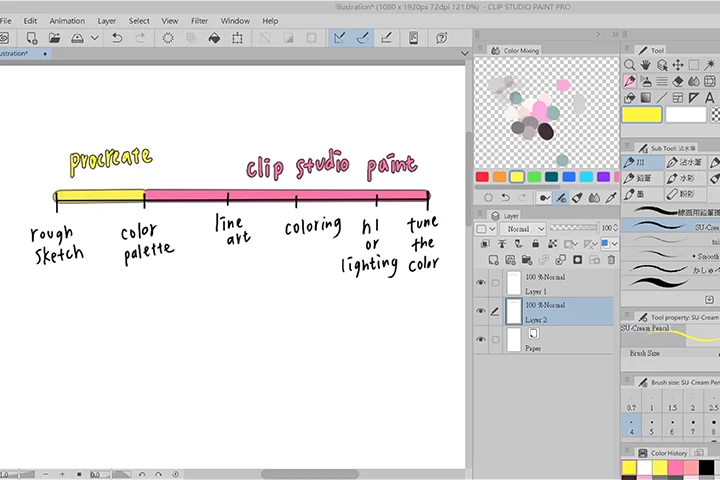Viewport: 720px width, 480px height.
Task: Open the Normal blending mode dropdown
Action: click(523, 228)
